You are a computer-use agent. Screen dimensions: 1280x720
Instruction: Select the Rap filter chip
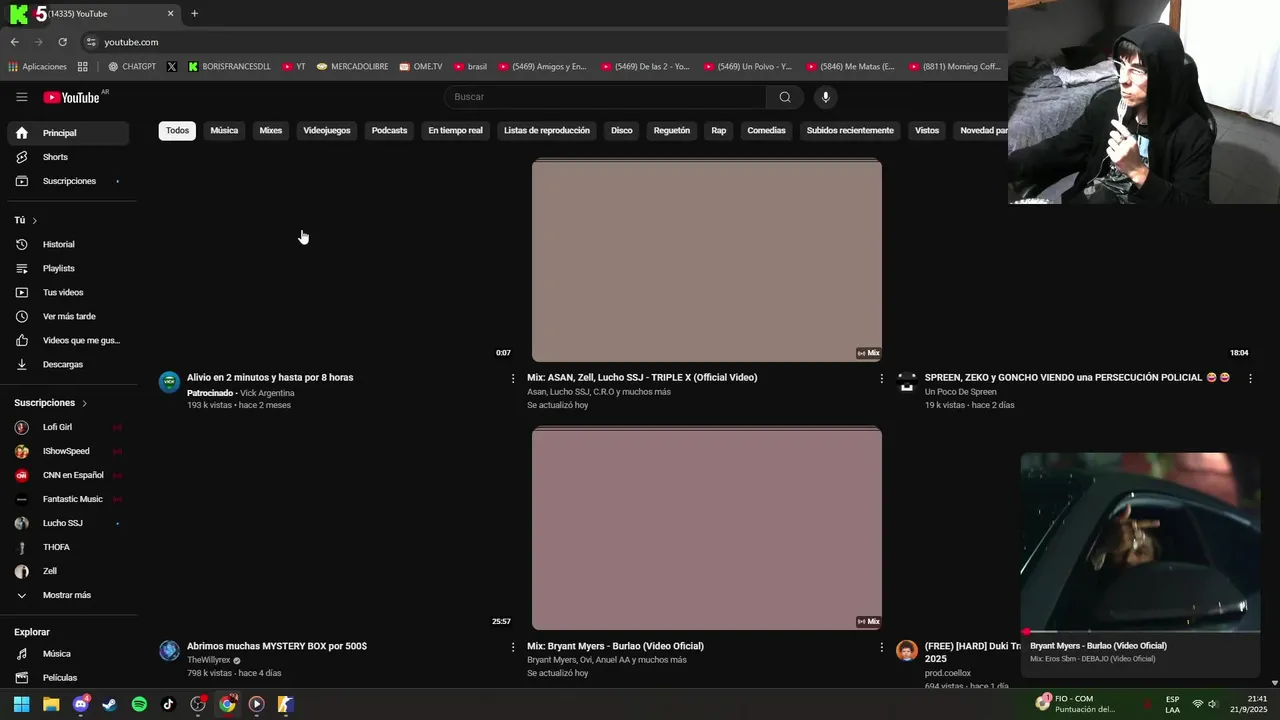[719, 131]
